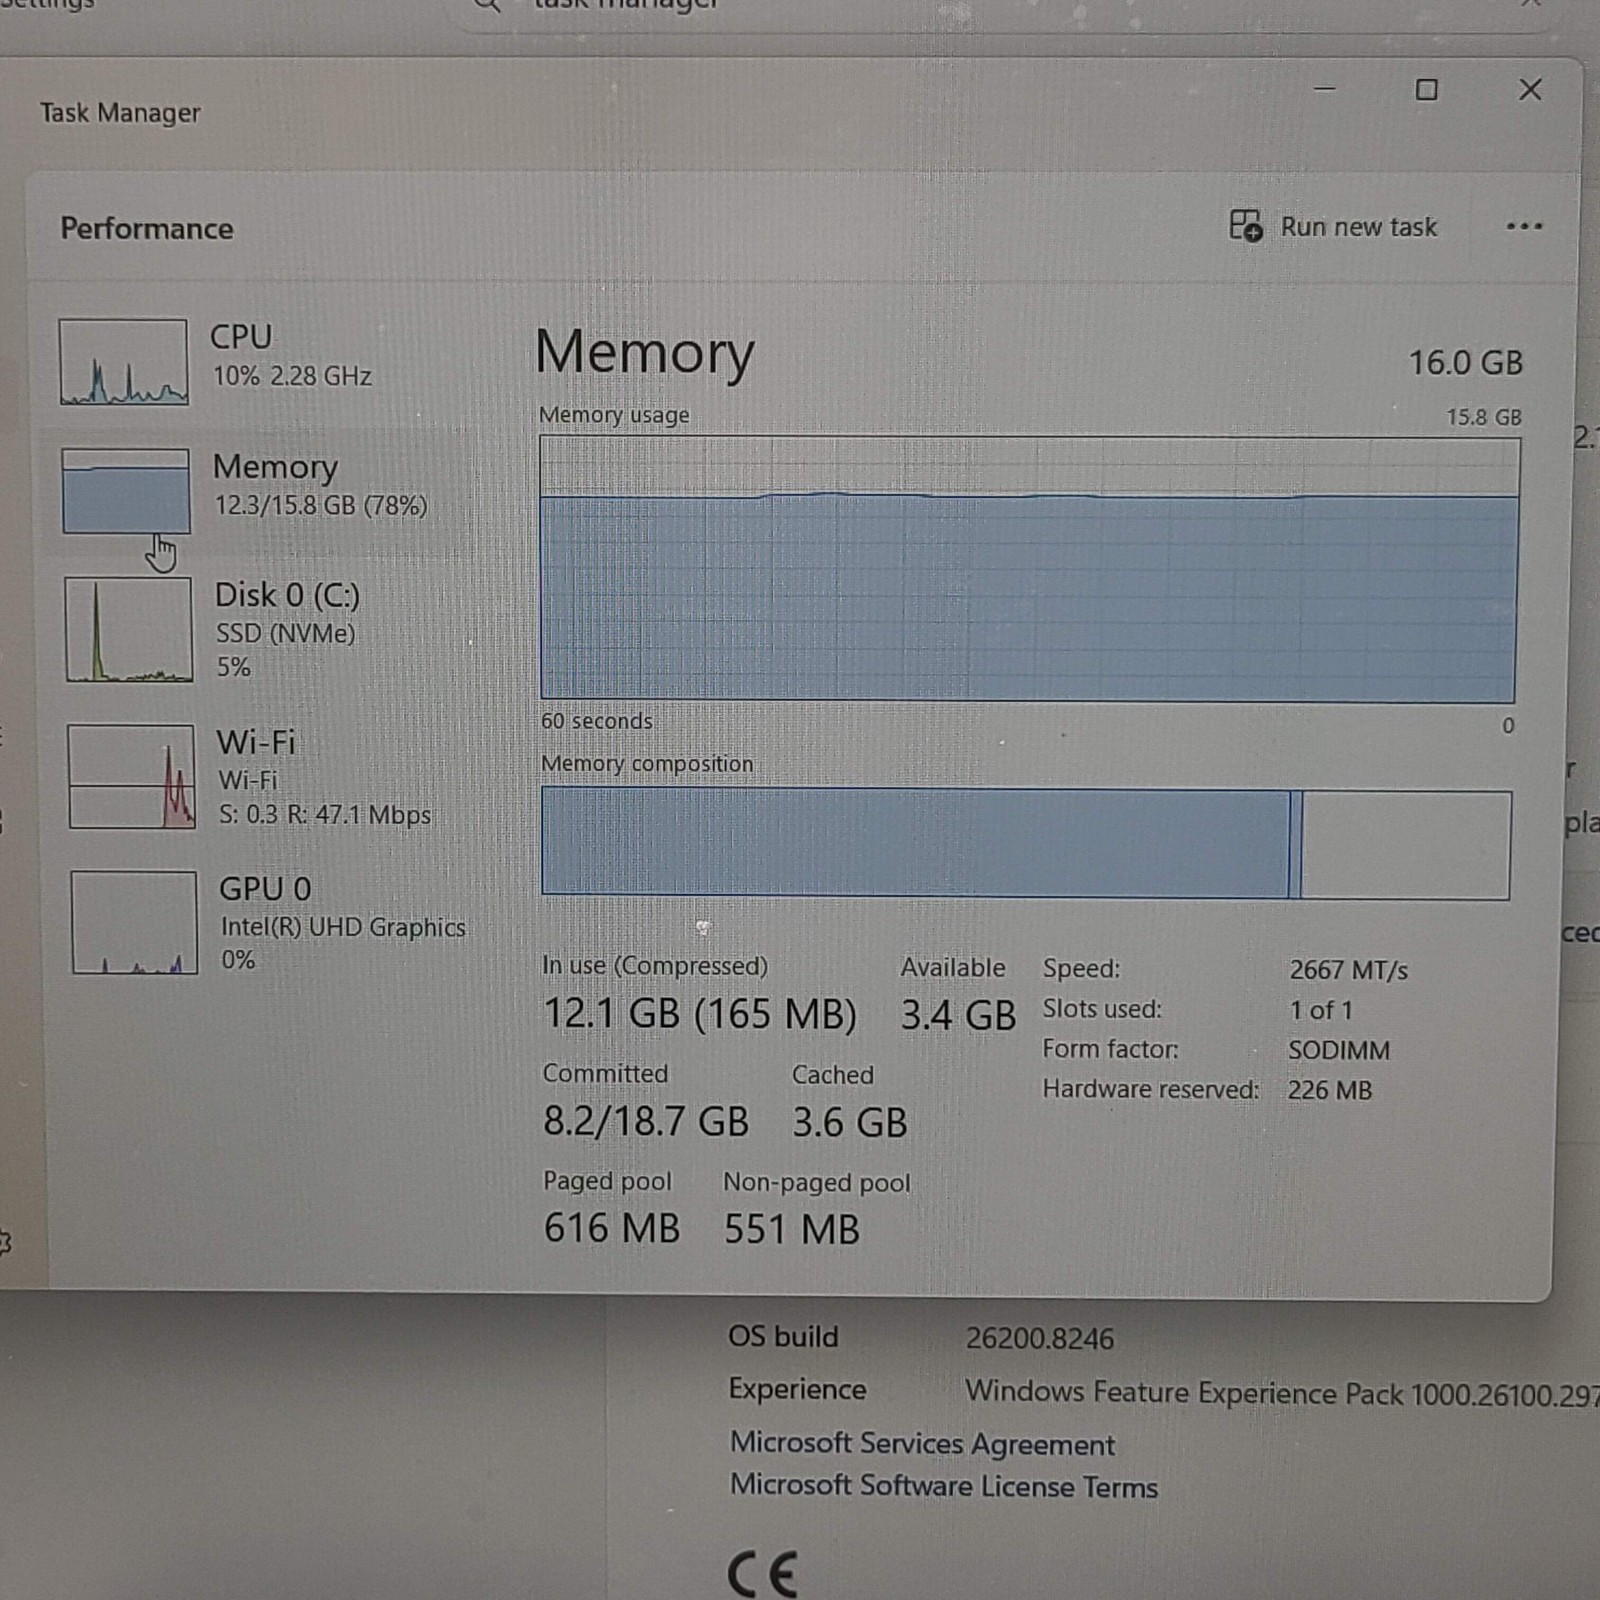Click the Performance page heading
The image size is (1600, 1600).
(x=147, y=228)
